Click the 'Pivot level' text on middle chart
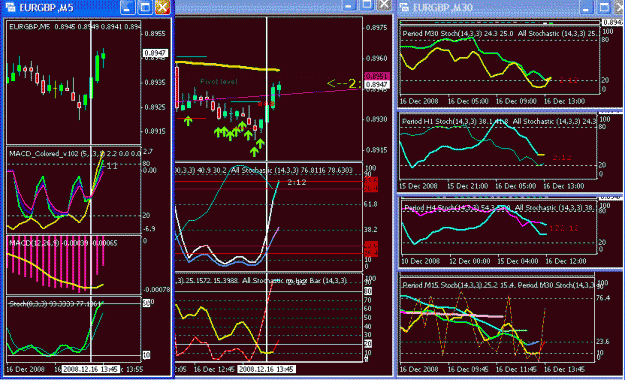This screenshot has height=380, width=625. [218, 81]
